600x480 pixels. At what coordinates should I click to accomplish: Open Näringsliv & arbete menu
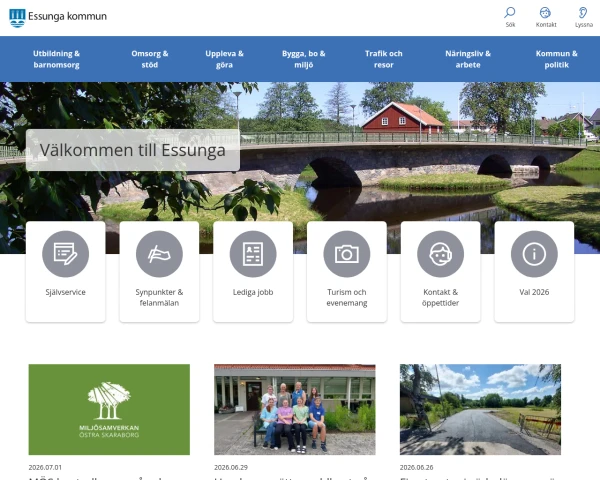click(468, 59)
